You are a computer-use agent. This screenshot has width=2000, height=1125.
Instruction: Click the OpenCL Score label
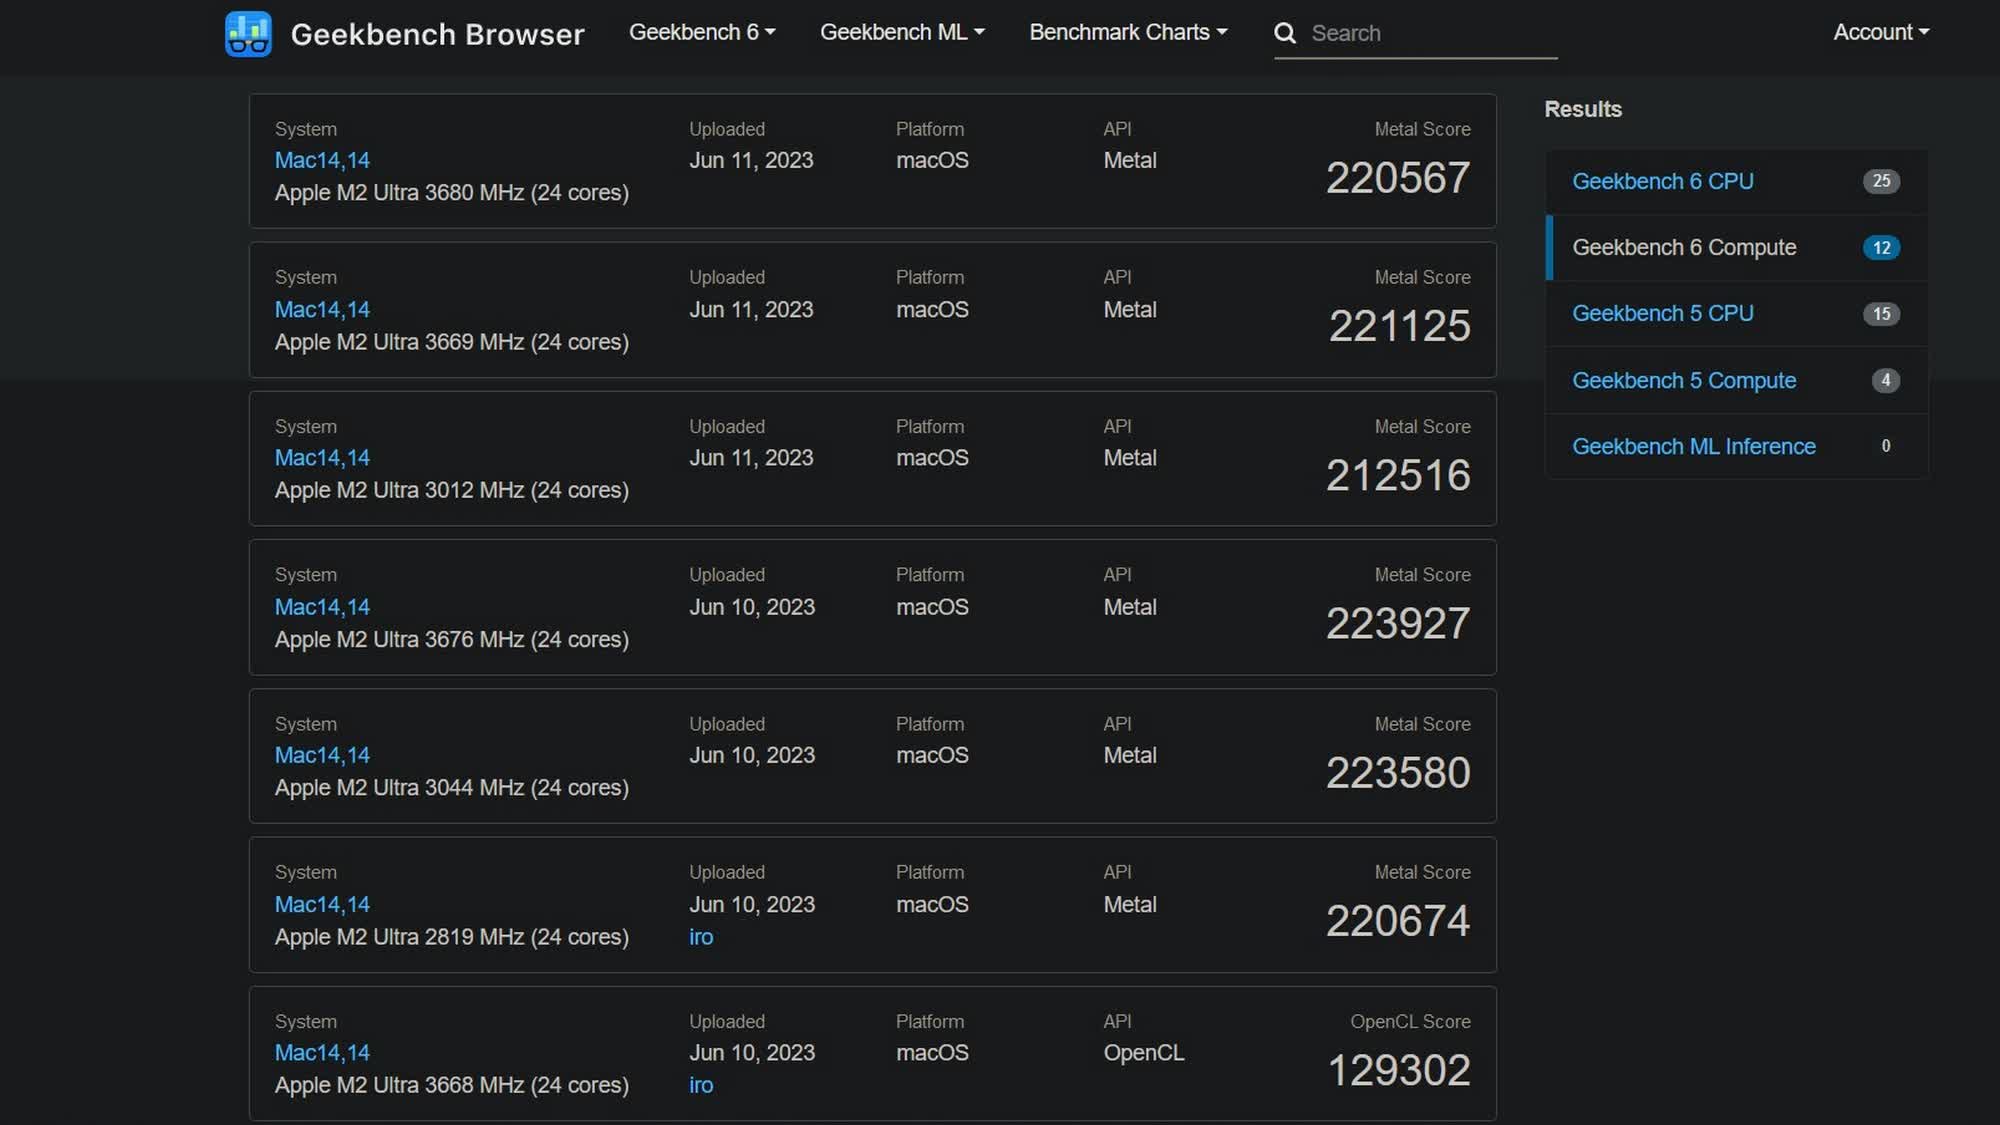pos(1410,1021)
